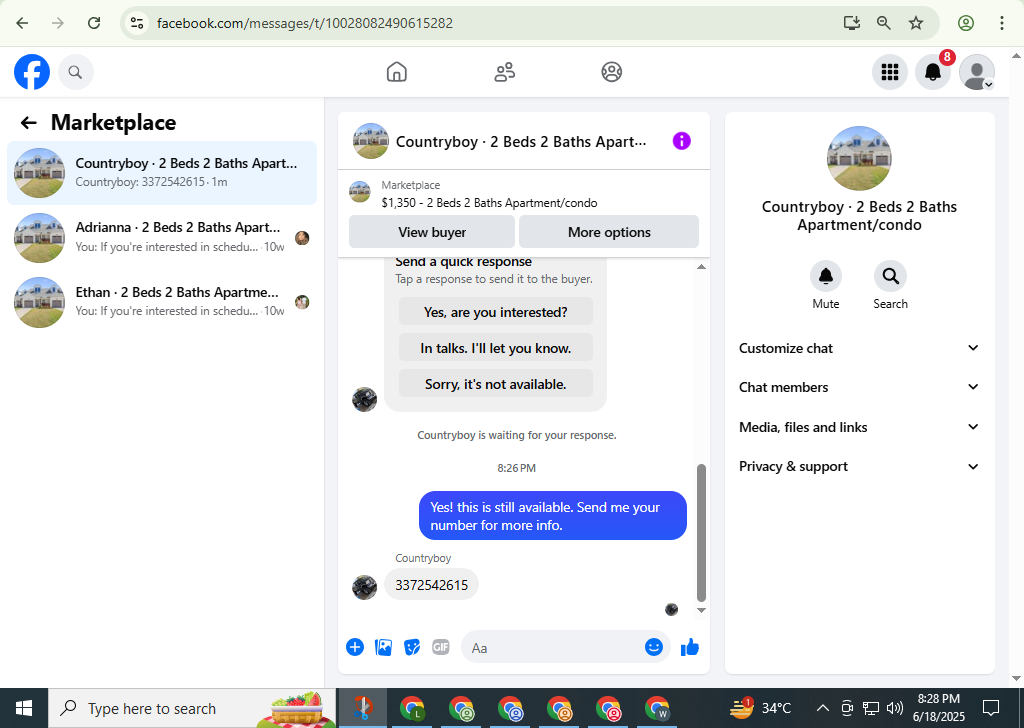Open taskbar clock showing 8:28 PM
This screenshot has height=728, width=1024.
click(x=938, y=708)
